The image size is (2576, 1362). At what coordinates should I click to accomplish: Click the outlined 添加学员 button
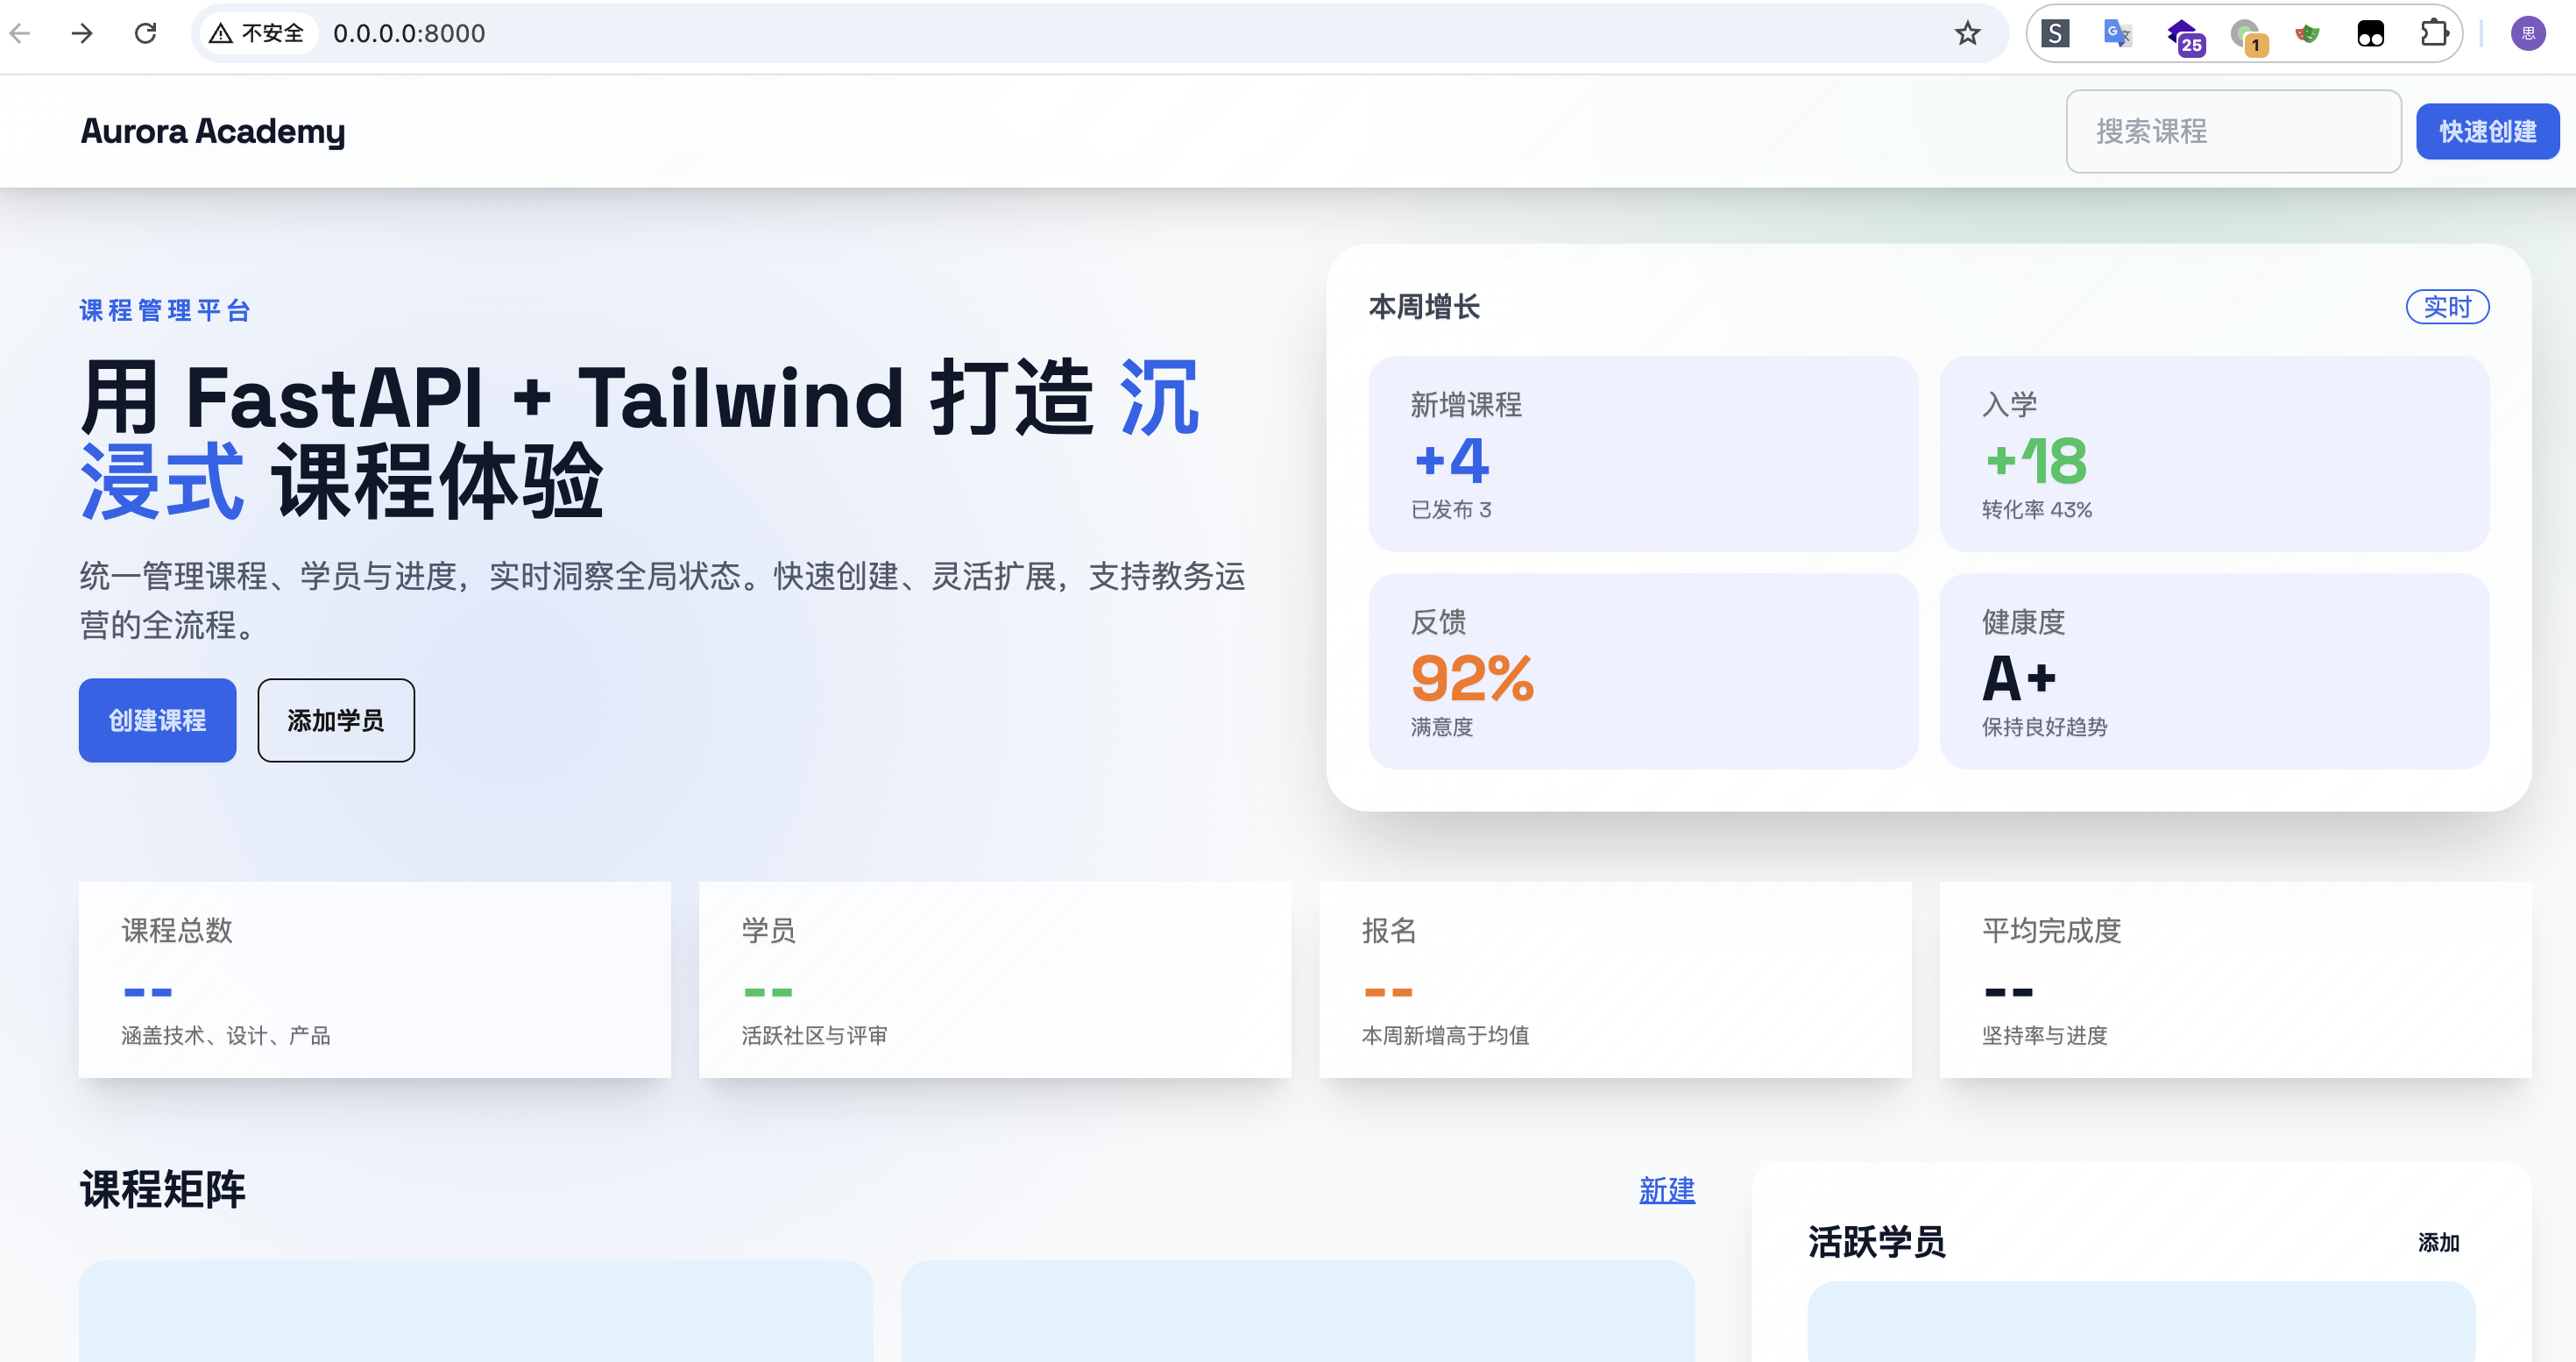tap(336, 720)
